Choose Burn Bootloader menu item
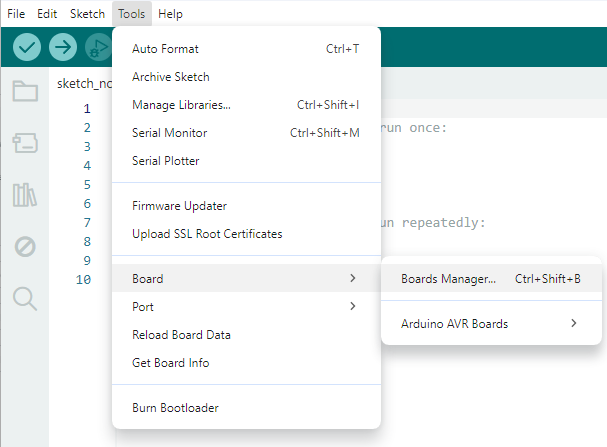607x447 pixels. click(x=175, y=408)
